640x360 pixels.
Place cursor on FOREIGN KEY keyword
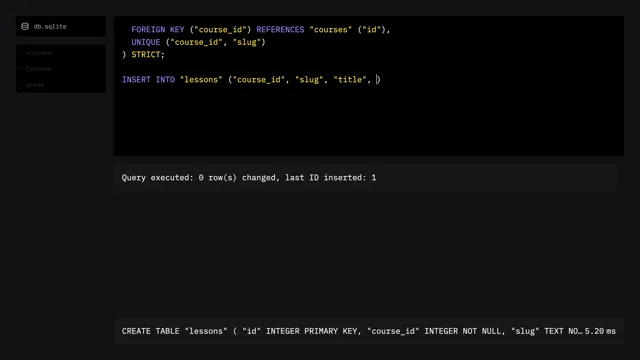pos(158,30)
